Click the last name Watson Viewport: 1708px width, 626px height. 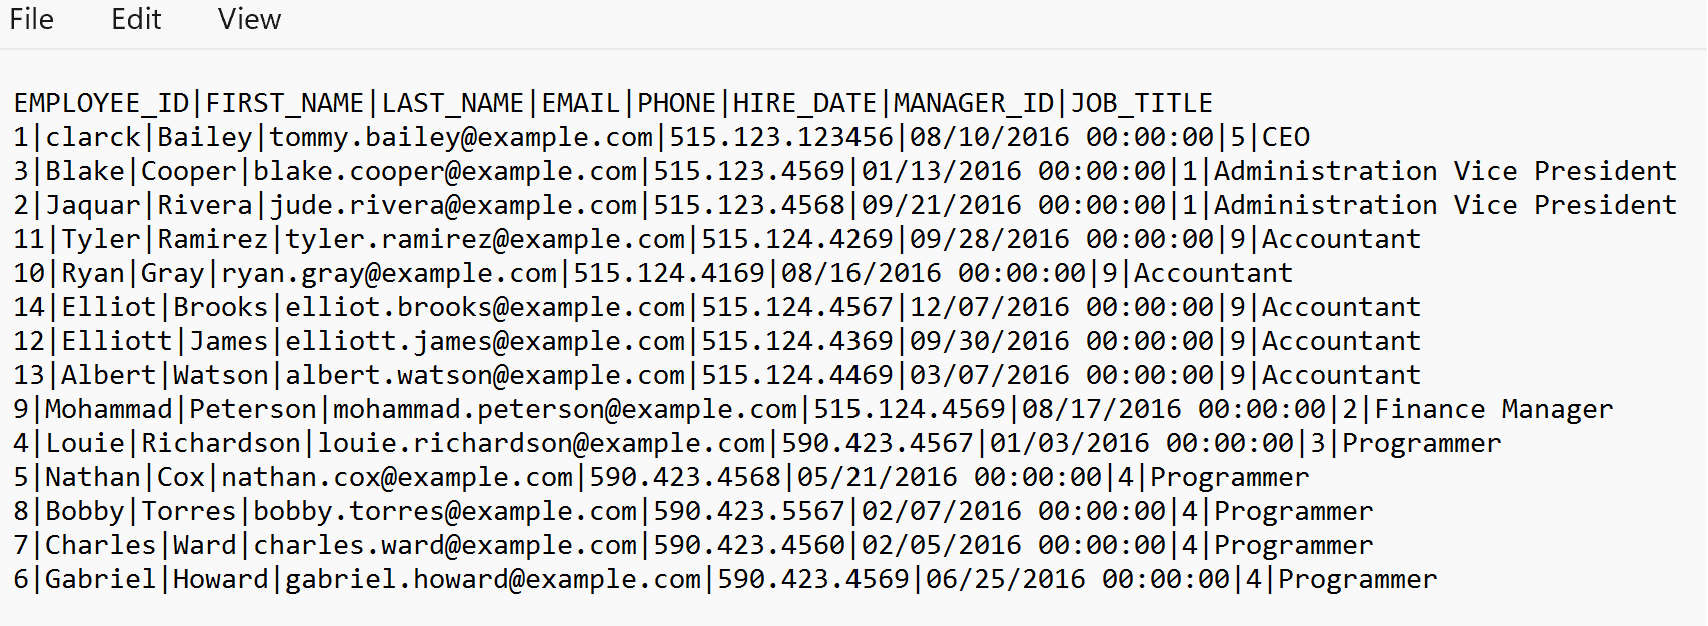(x=222, y=375)
